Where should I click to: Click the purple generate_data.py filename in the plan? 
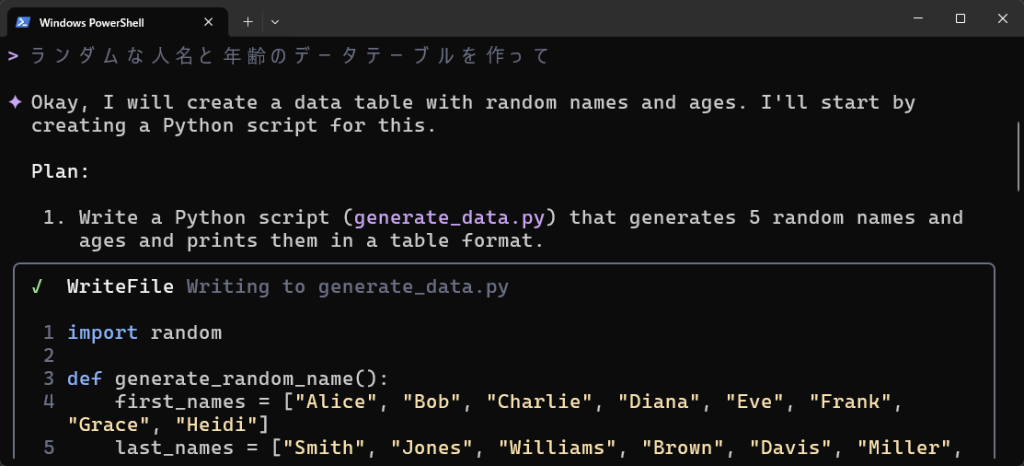tap(448, 218)
